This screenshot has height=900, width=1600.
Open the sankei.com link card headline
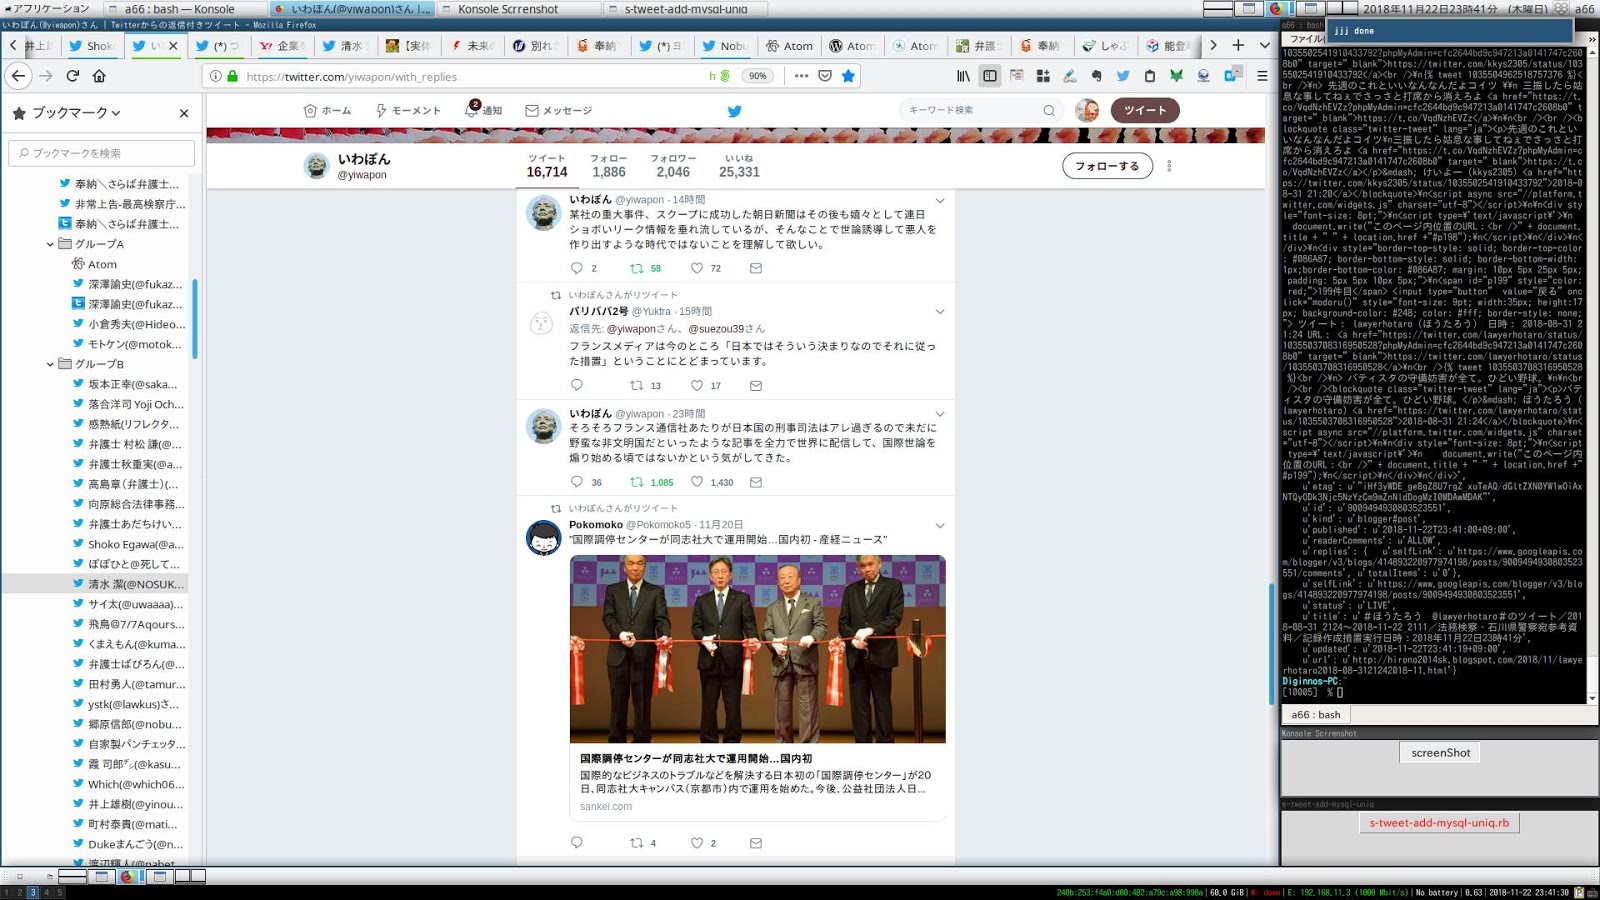[x=696, y=759]
